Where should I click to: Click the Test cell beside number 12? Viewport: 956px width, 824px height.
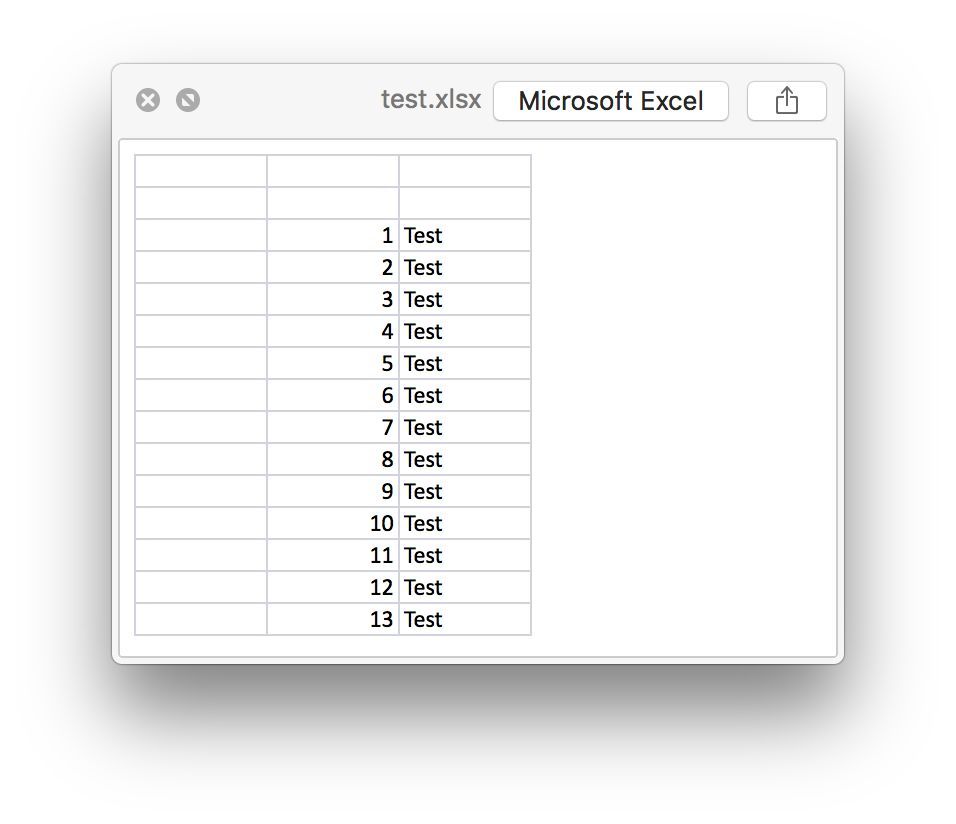[x=464, y=588]
